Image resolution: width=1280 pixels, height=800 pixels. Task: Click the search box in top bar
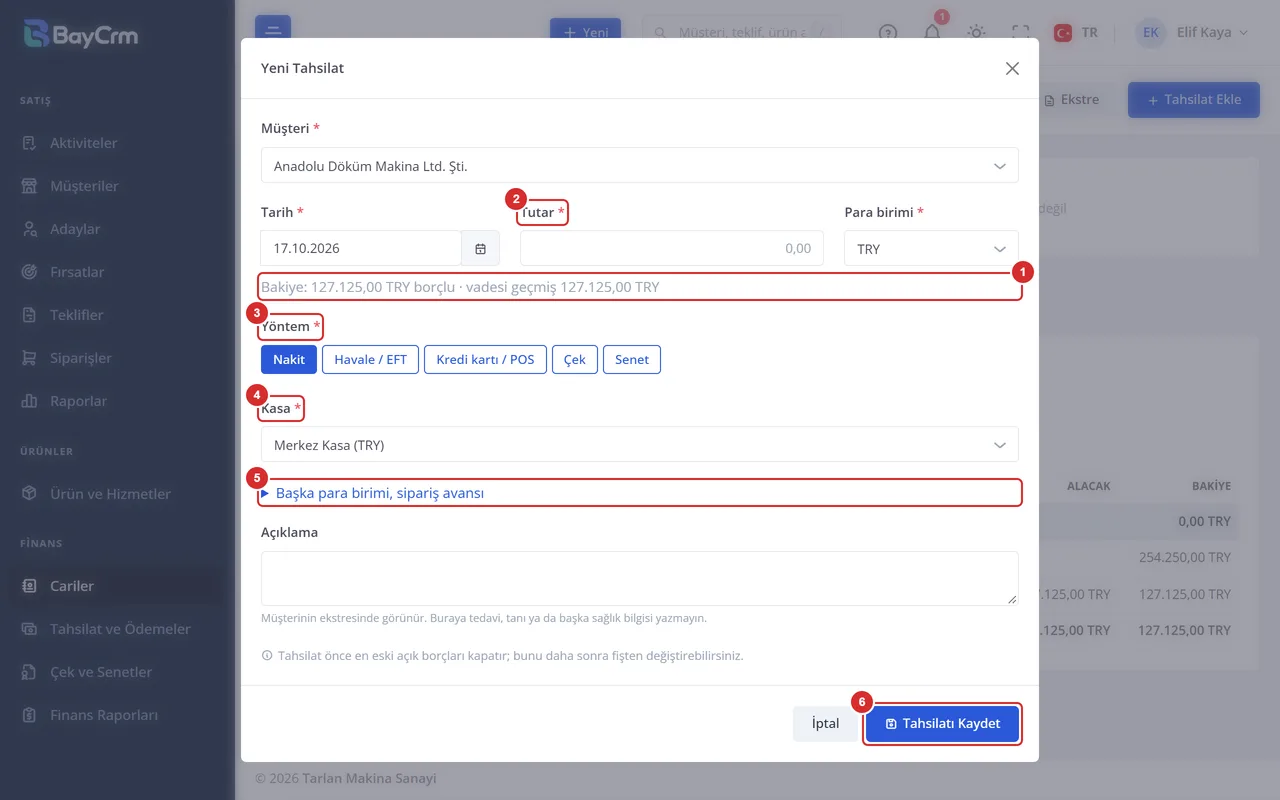[x=741, y=32]
